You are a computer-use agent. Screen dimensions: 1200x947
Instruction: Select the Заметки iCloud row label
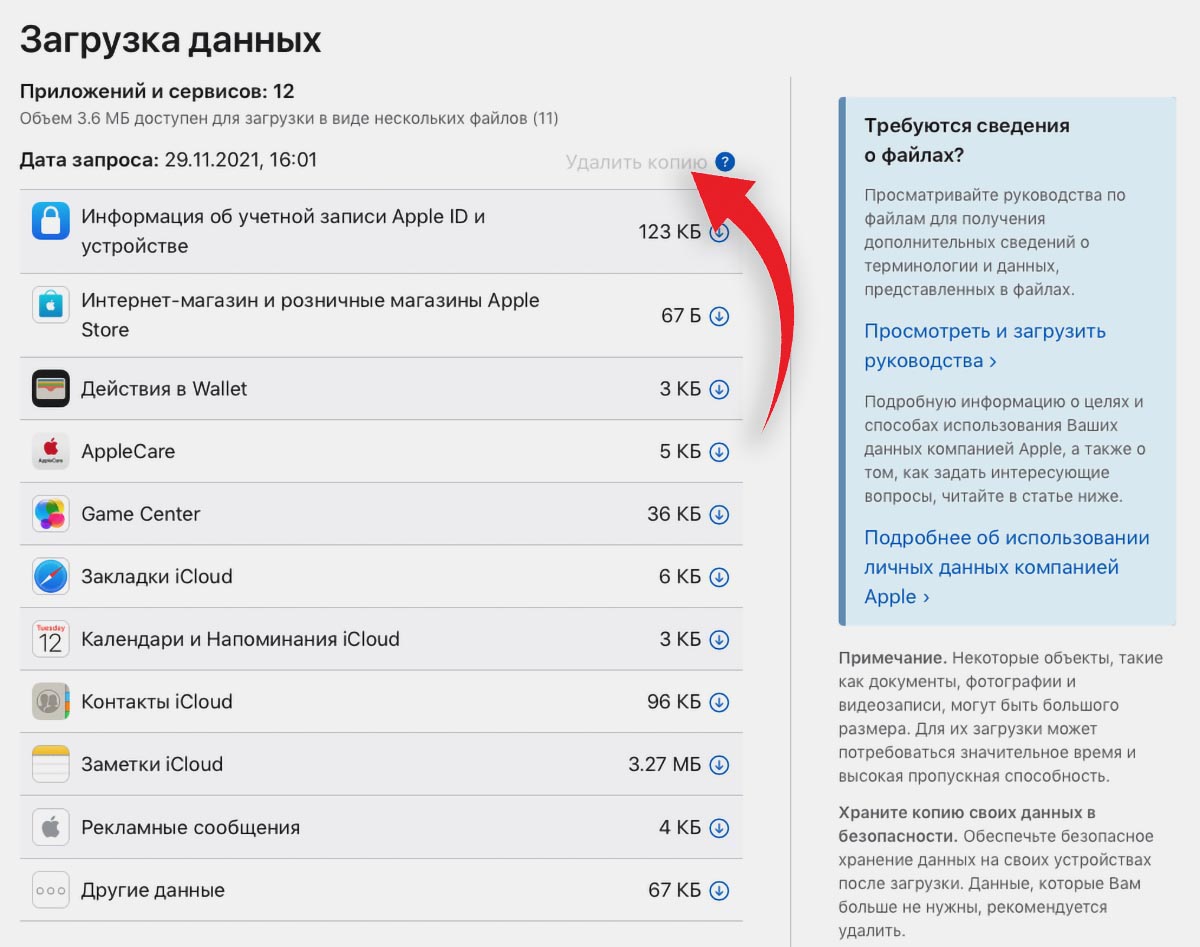coord(152,764)
